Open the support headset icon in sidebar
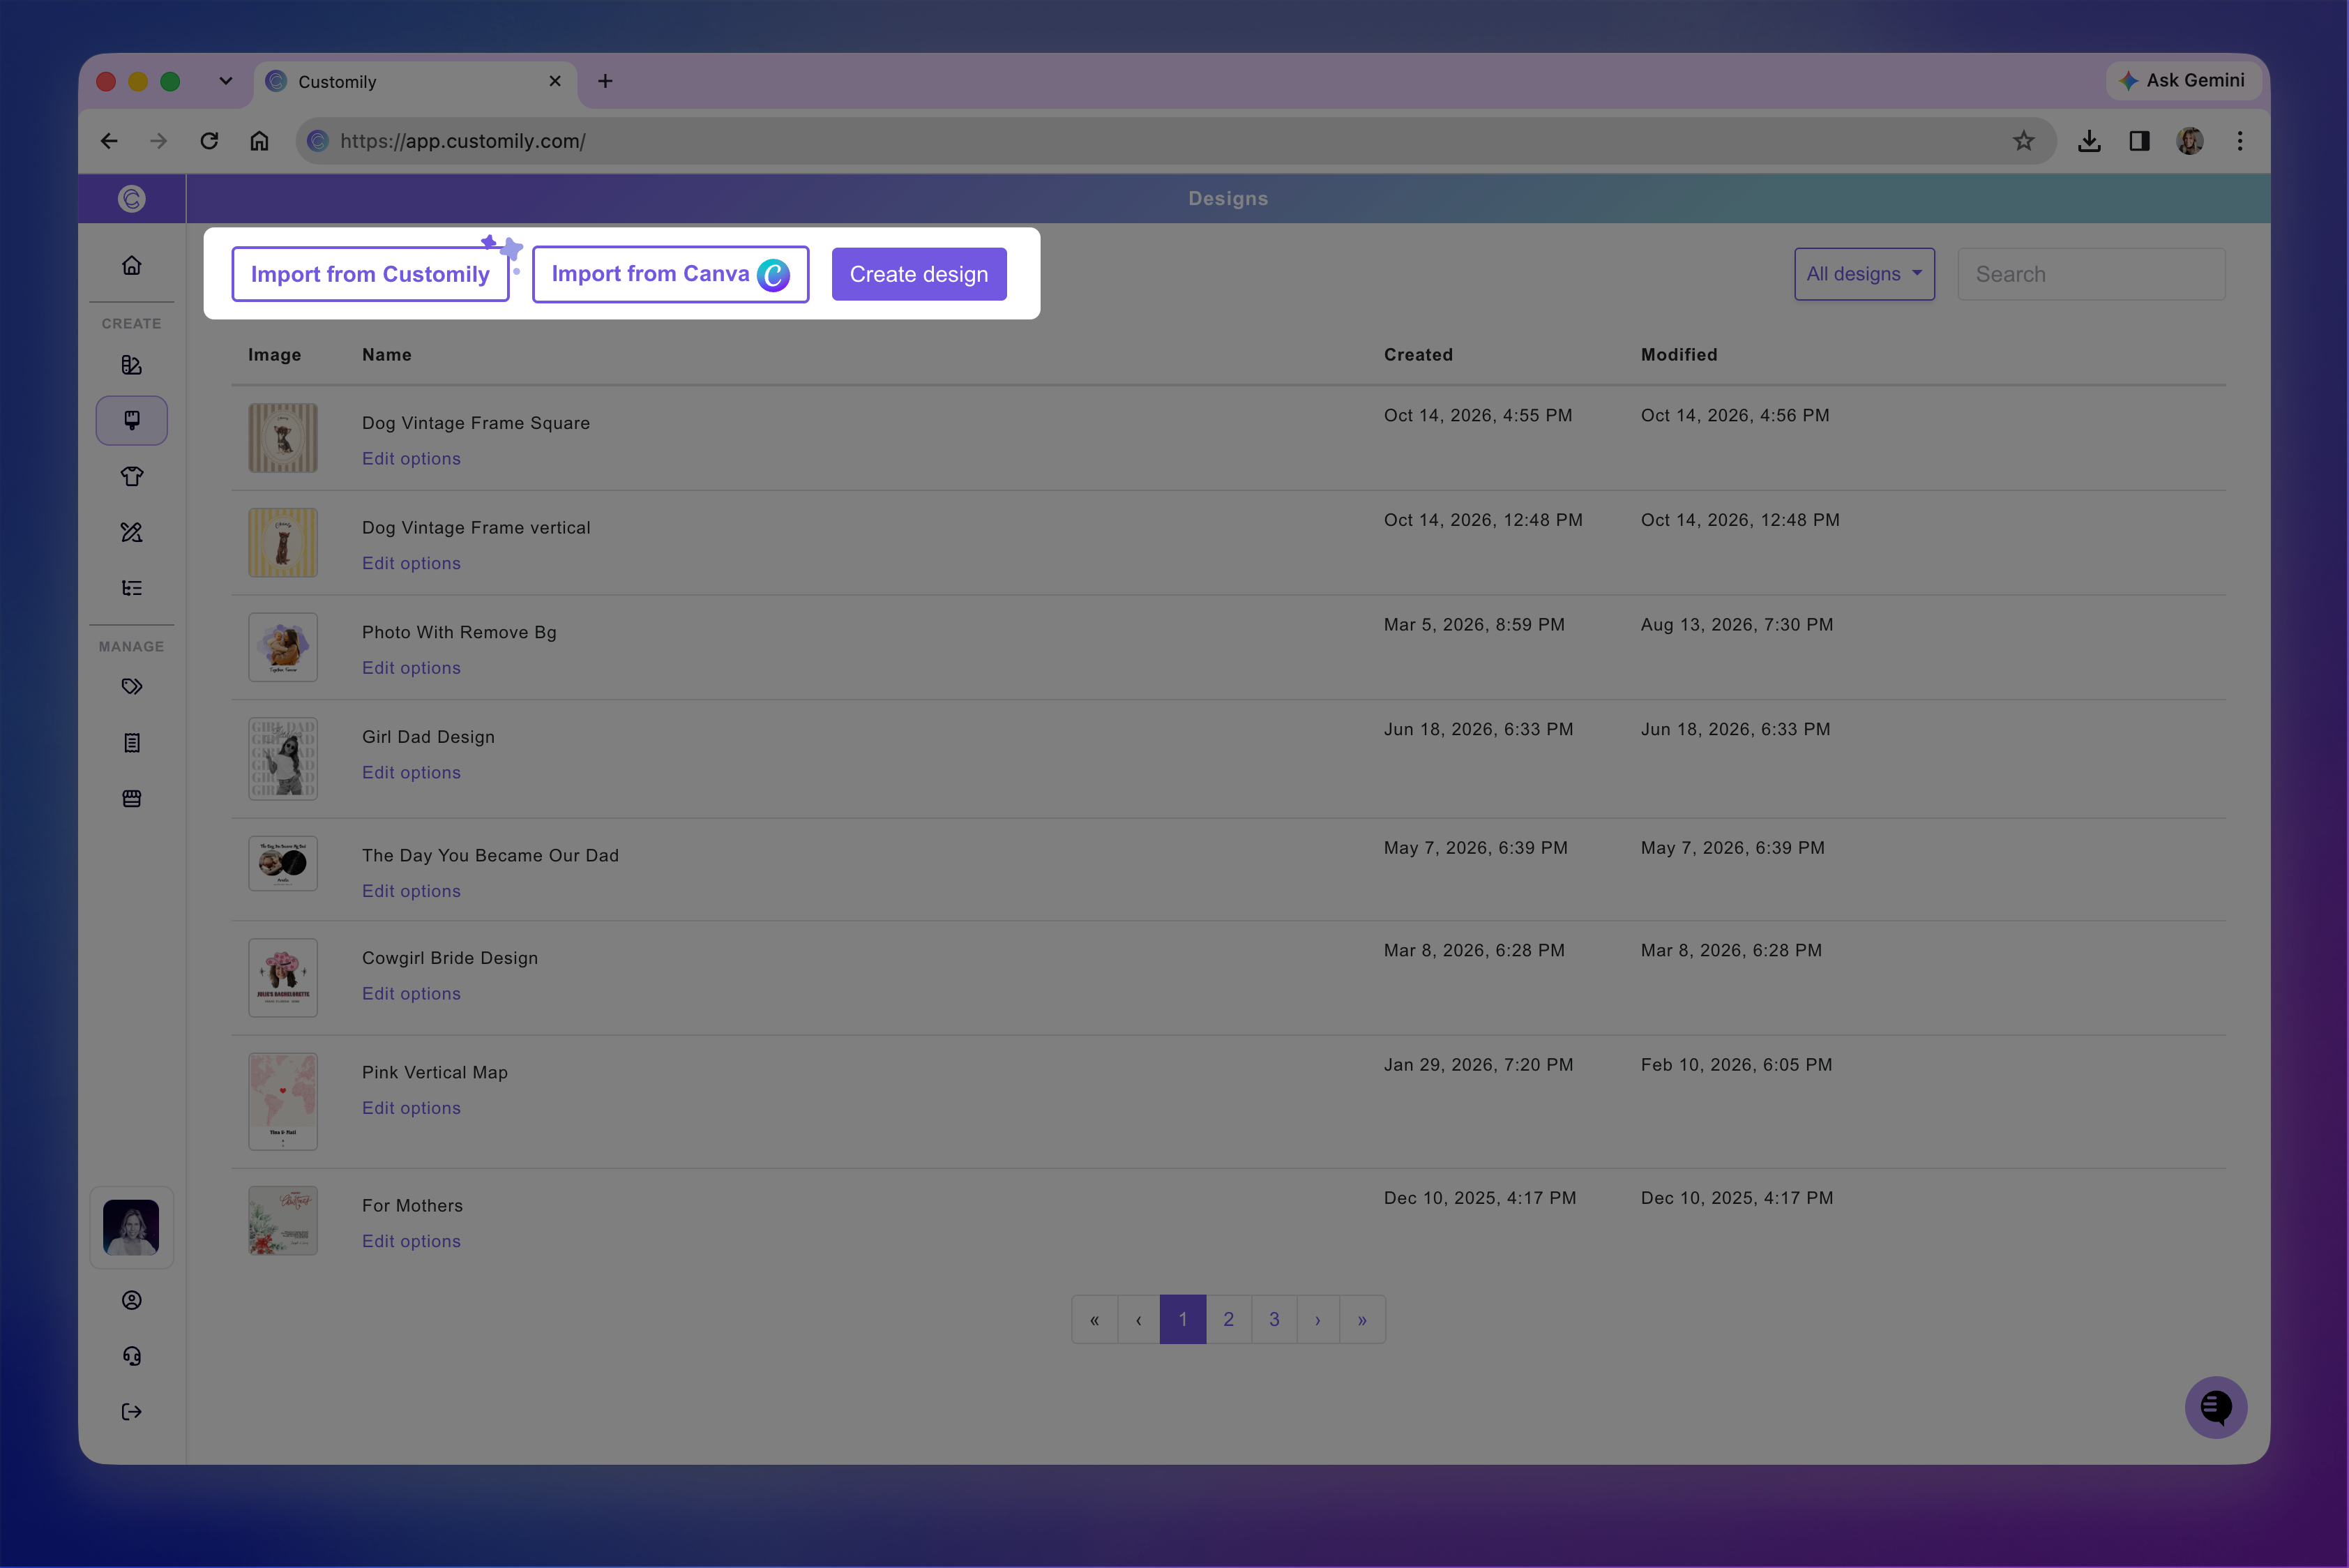 [131, 1356]
